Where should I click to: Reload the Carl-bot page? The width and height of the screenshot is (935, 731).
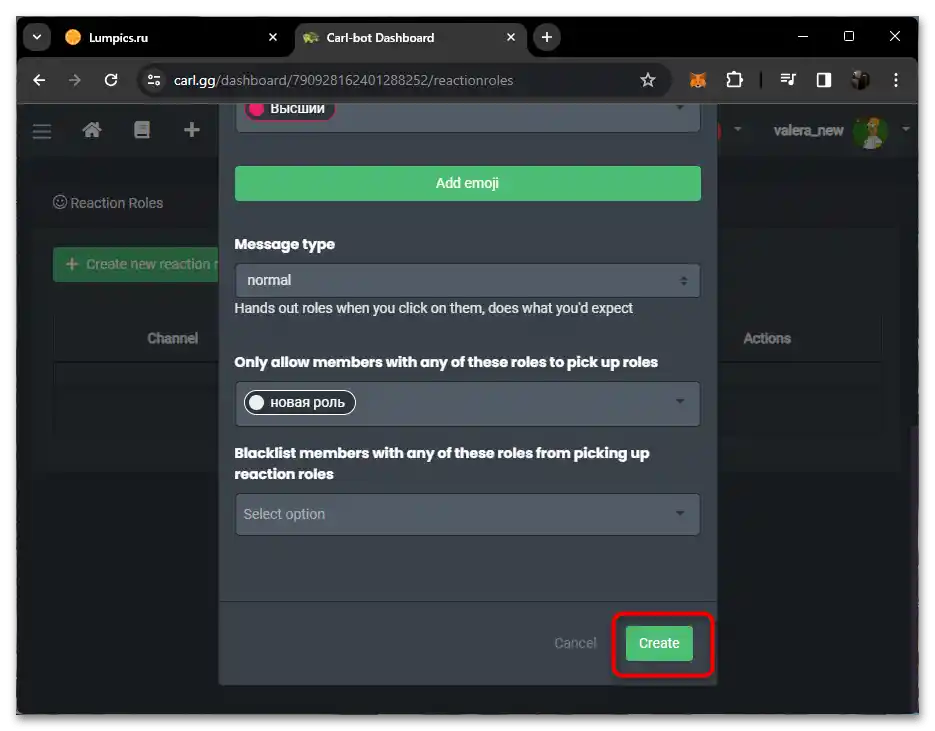pos(111,80)
